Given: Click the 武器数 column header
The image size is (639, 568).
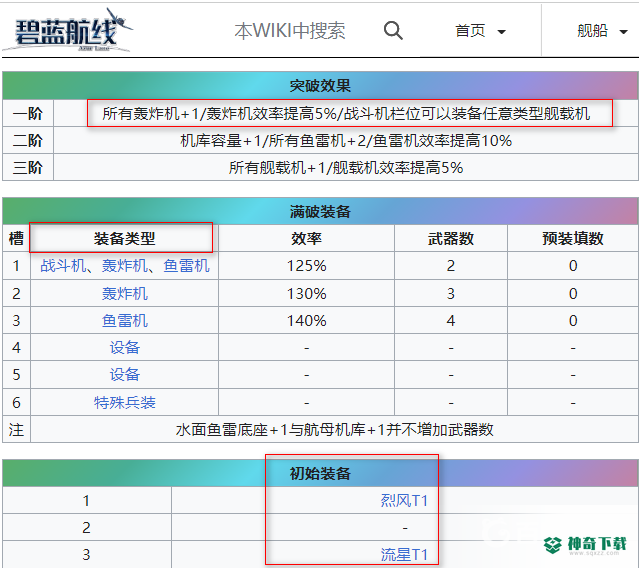Looking at the screenshot, I should (x=451, y=238).
